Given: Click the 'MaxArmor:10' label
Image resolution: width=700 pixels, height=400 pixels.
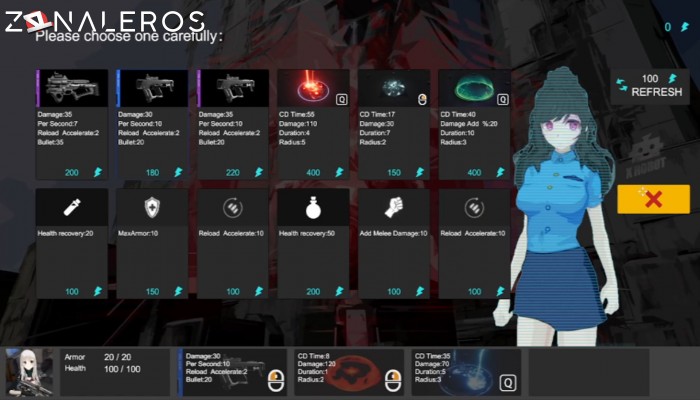Looking at the screenshot, I should pyautogui.click(x=138, y=233).
